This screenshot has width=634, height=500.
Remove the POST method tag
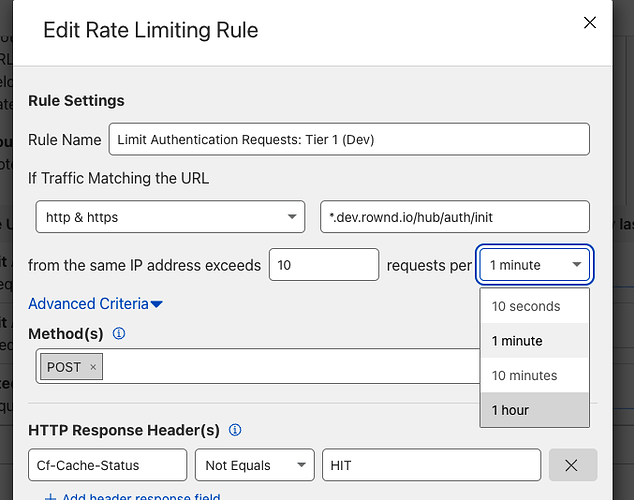click(93, 367)
